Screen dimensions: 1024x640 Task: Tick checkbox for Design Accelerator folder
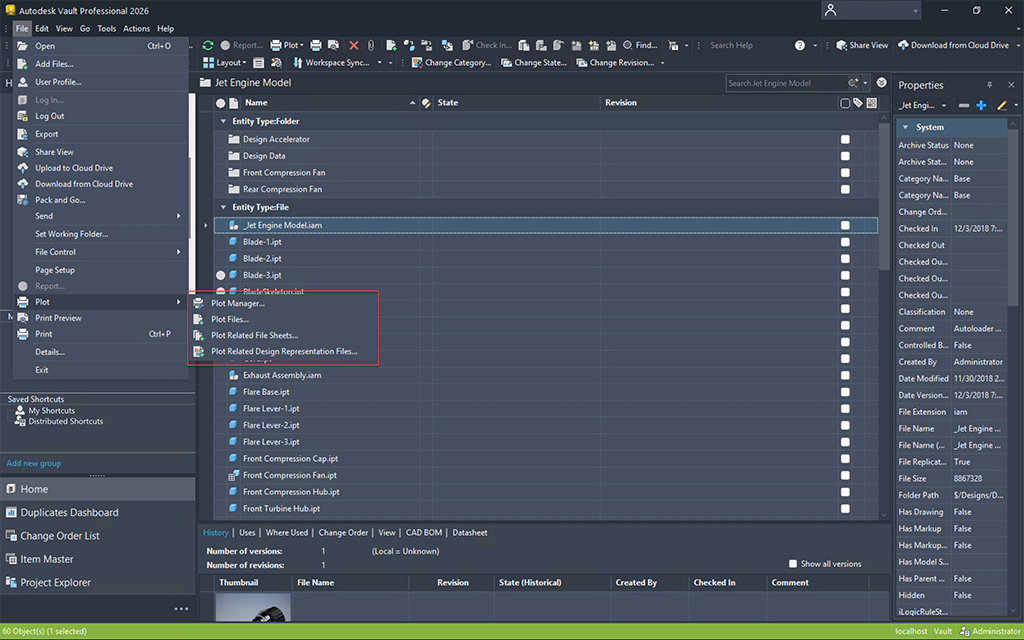tap(845, 139)
